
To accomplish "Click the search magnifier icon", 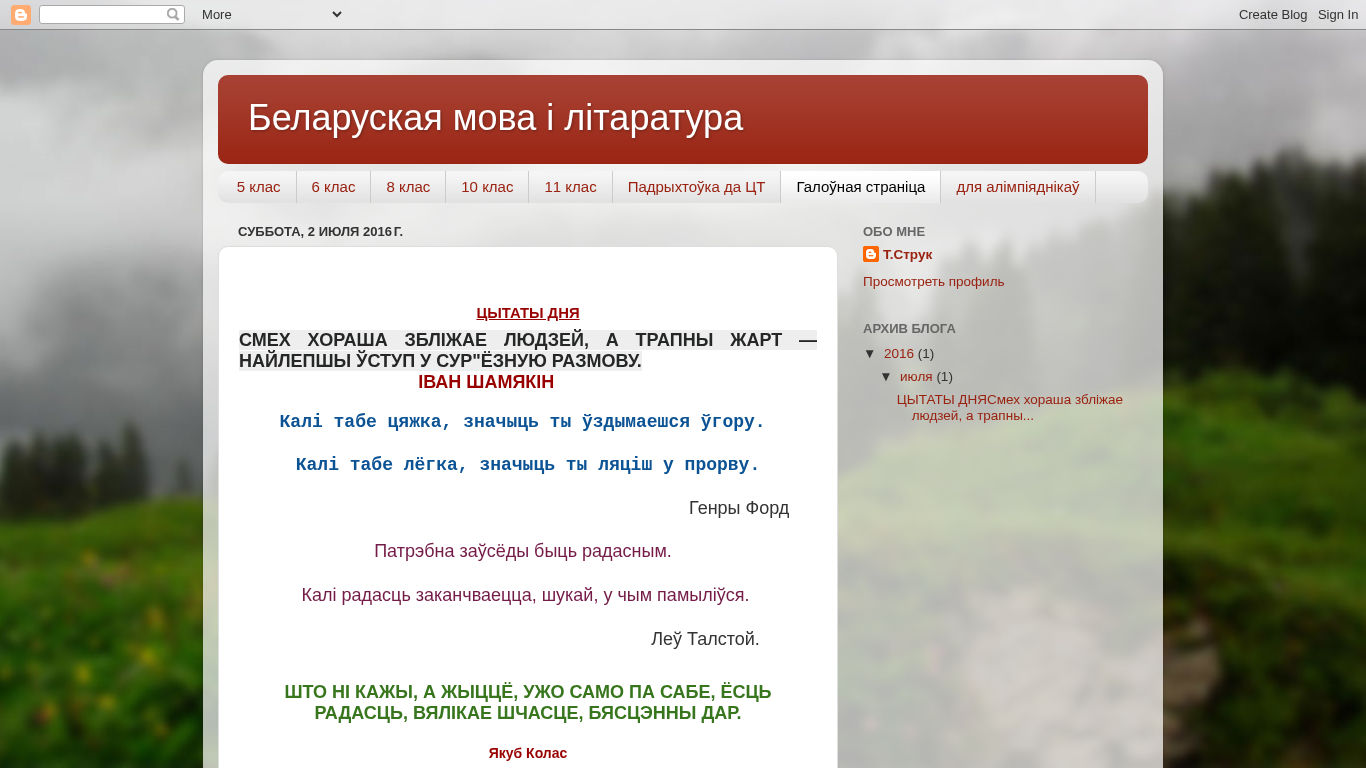I will [x=173, y=15].
